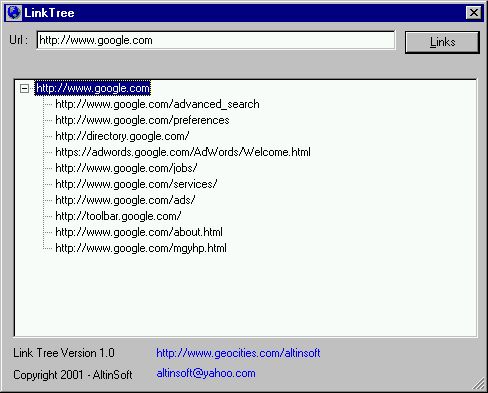Select the directory.google.com entry

pos(122,136)
